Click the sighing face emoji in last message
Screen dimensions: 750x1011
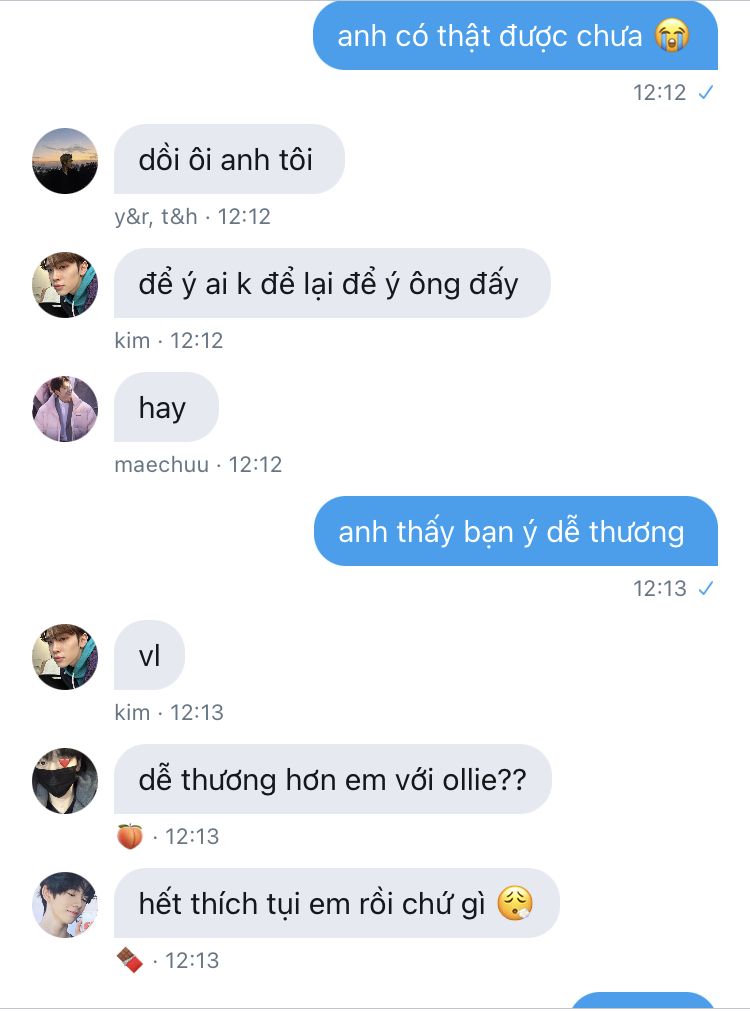515,903
